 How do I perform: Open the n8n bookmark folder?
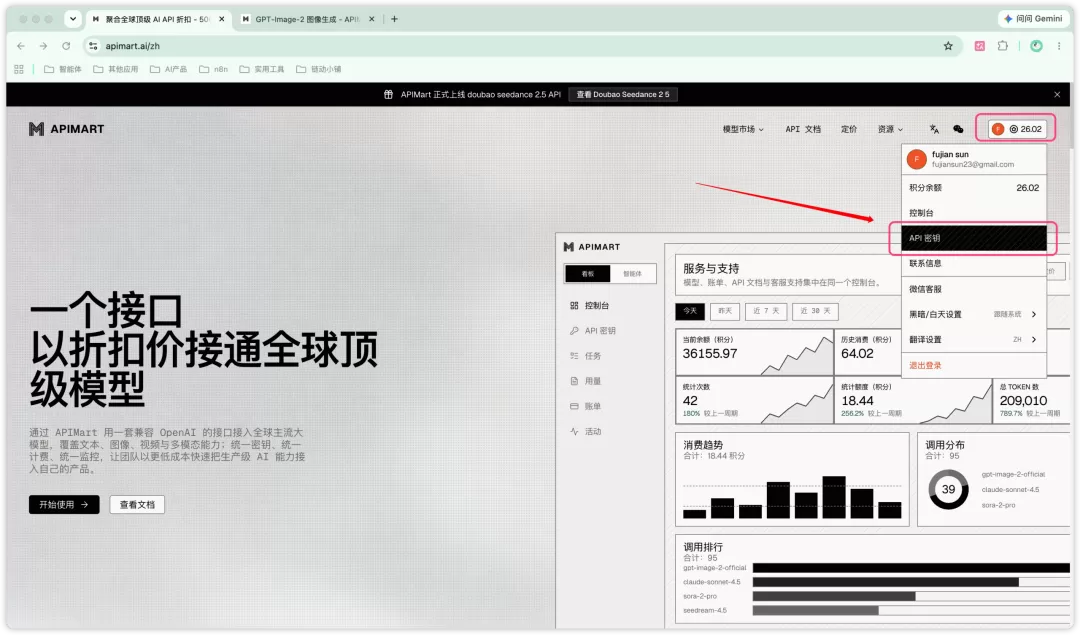point(214,69)
